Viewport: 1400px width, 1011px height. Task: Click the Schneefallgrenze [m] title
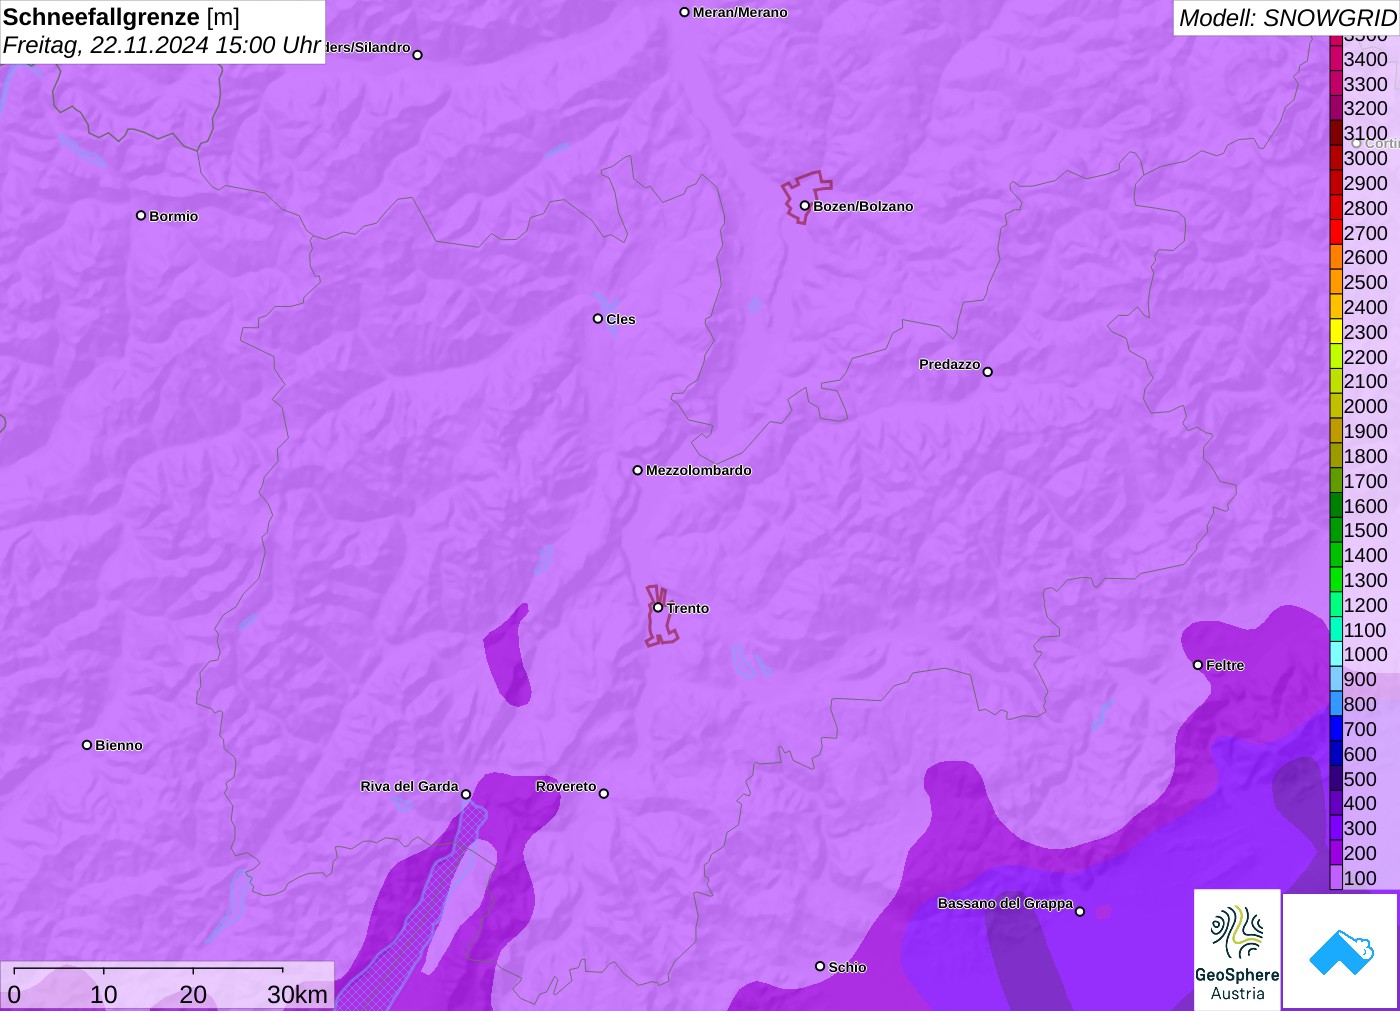coord(121,17)
